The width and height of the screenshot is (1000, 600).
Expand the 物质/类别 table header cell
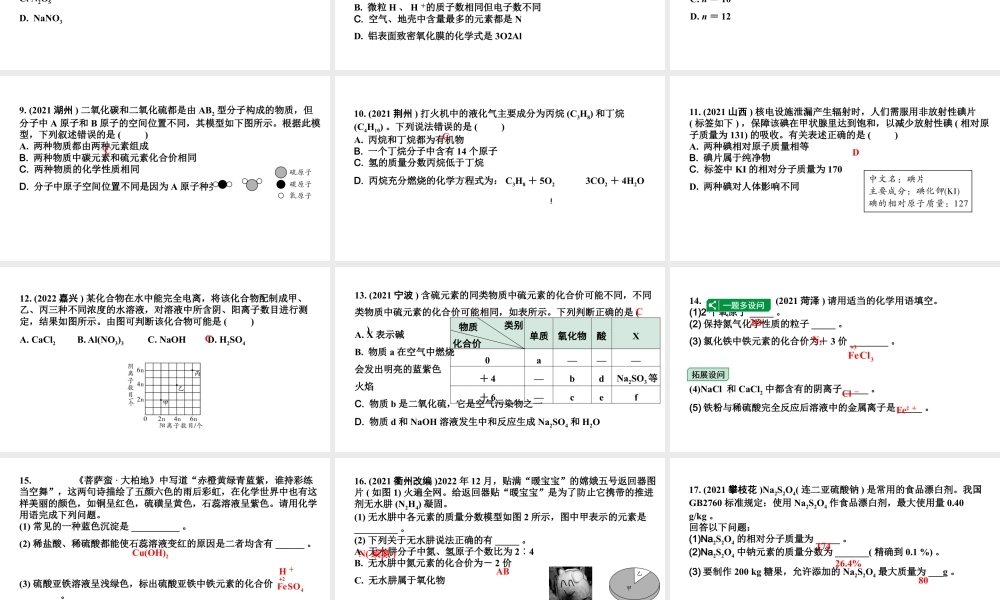pyautogui.click(x=490, y=332)
